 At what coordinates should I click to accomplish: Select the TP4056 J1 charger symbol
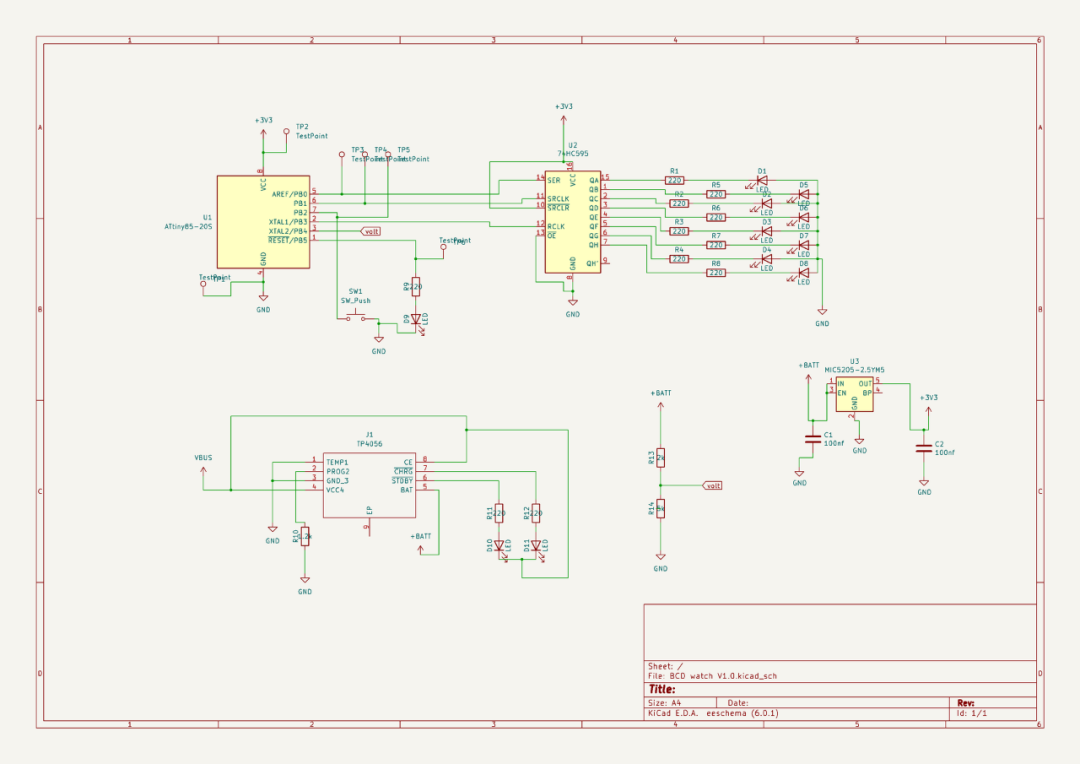[x=369, y=486]
